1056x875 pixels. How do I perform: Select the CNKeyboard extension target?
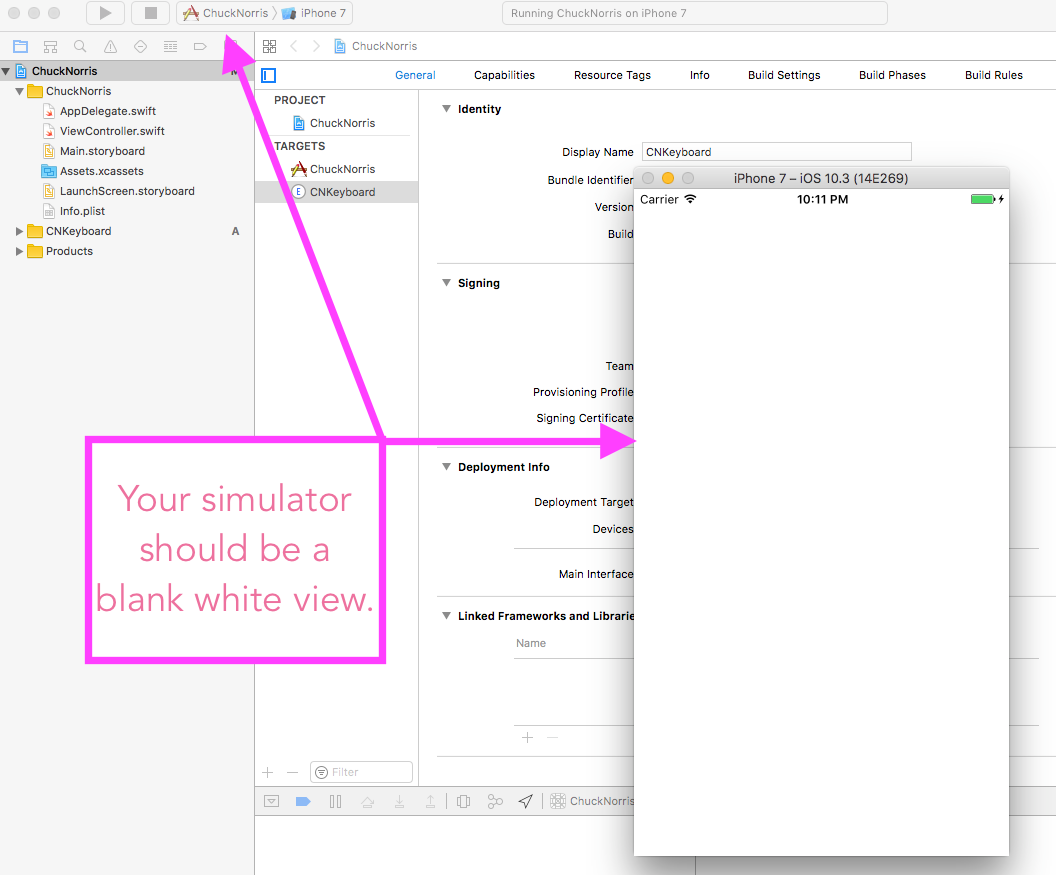337,192
